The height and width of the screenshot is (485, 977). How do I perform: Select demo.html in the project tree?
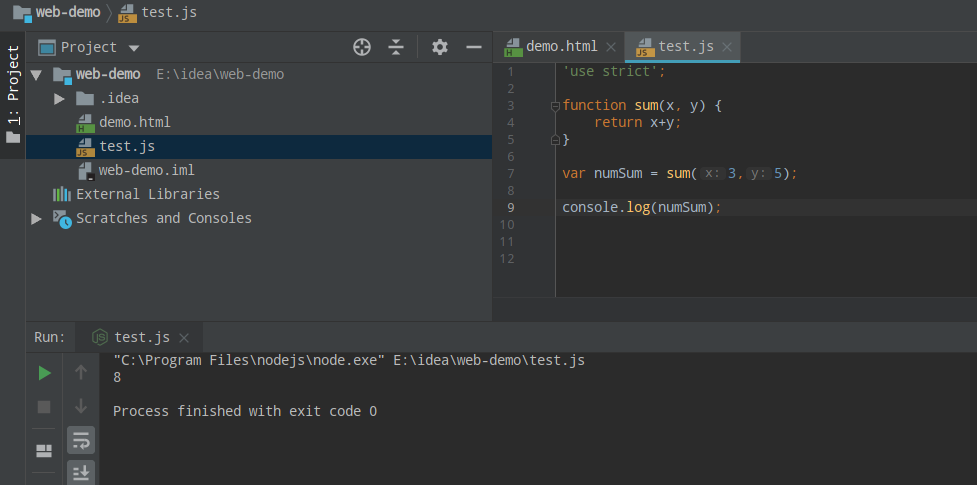(135, 122)
